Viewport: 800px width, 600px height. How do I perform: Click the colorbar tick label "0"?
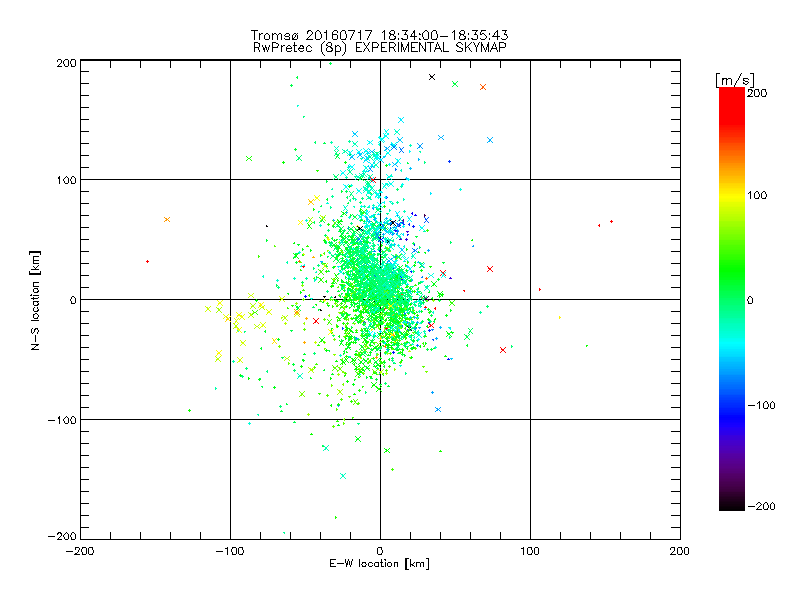click(750, 300)
